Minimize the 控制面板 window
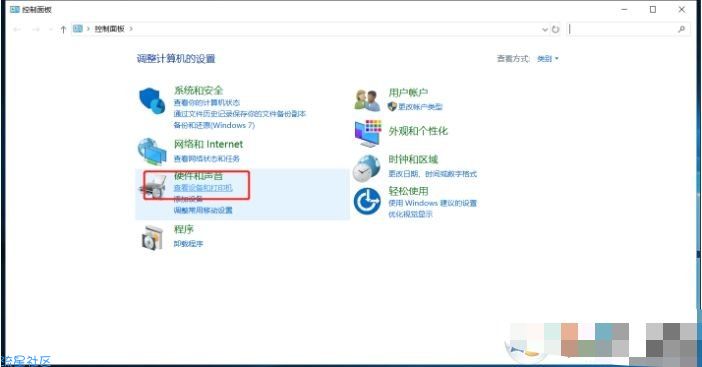This screenshot has width=702, height=367. point(625,9)
